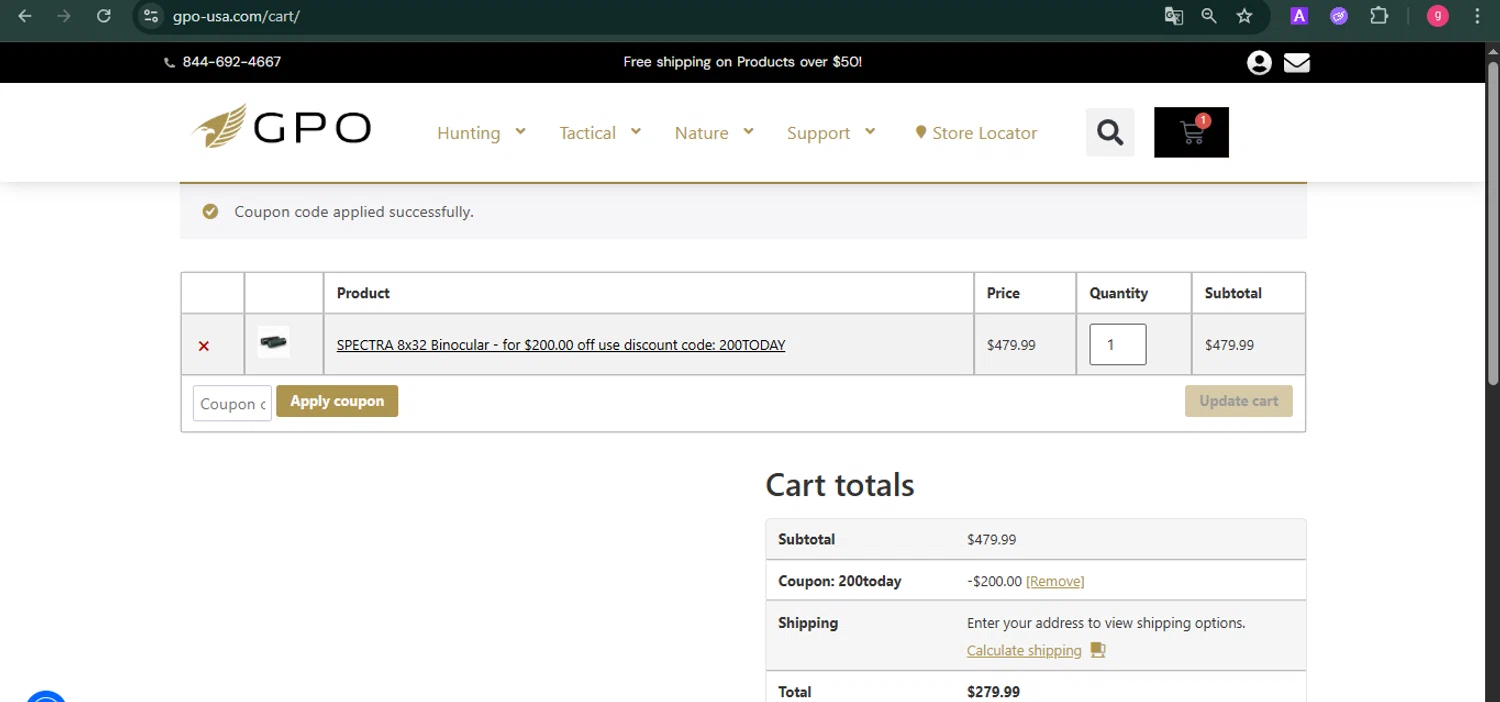Click the envelope contact icon
Viewport: 1500px width, 702px height.
coord(1297,63)
